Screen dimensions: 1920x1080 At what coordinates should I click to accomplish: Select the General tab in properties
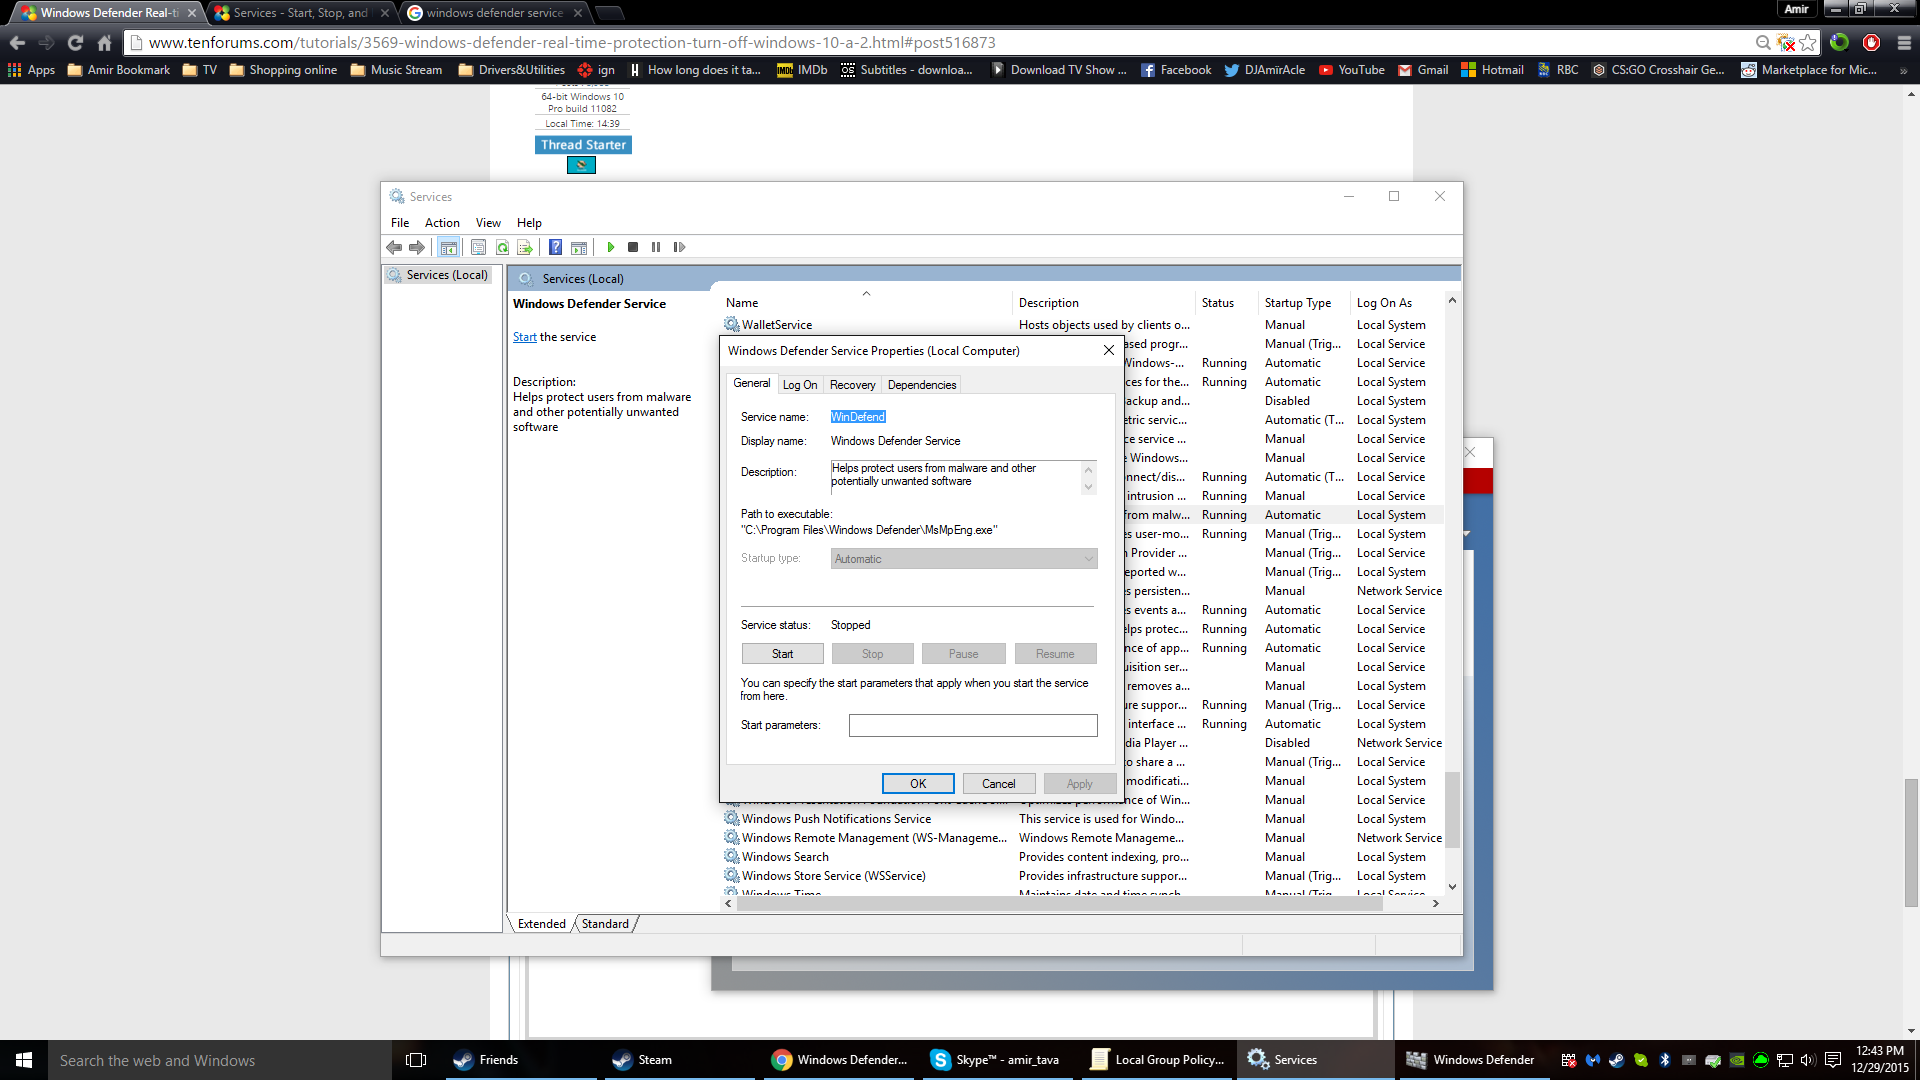(x=752, y=383)
